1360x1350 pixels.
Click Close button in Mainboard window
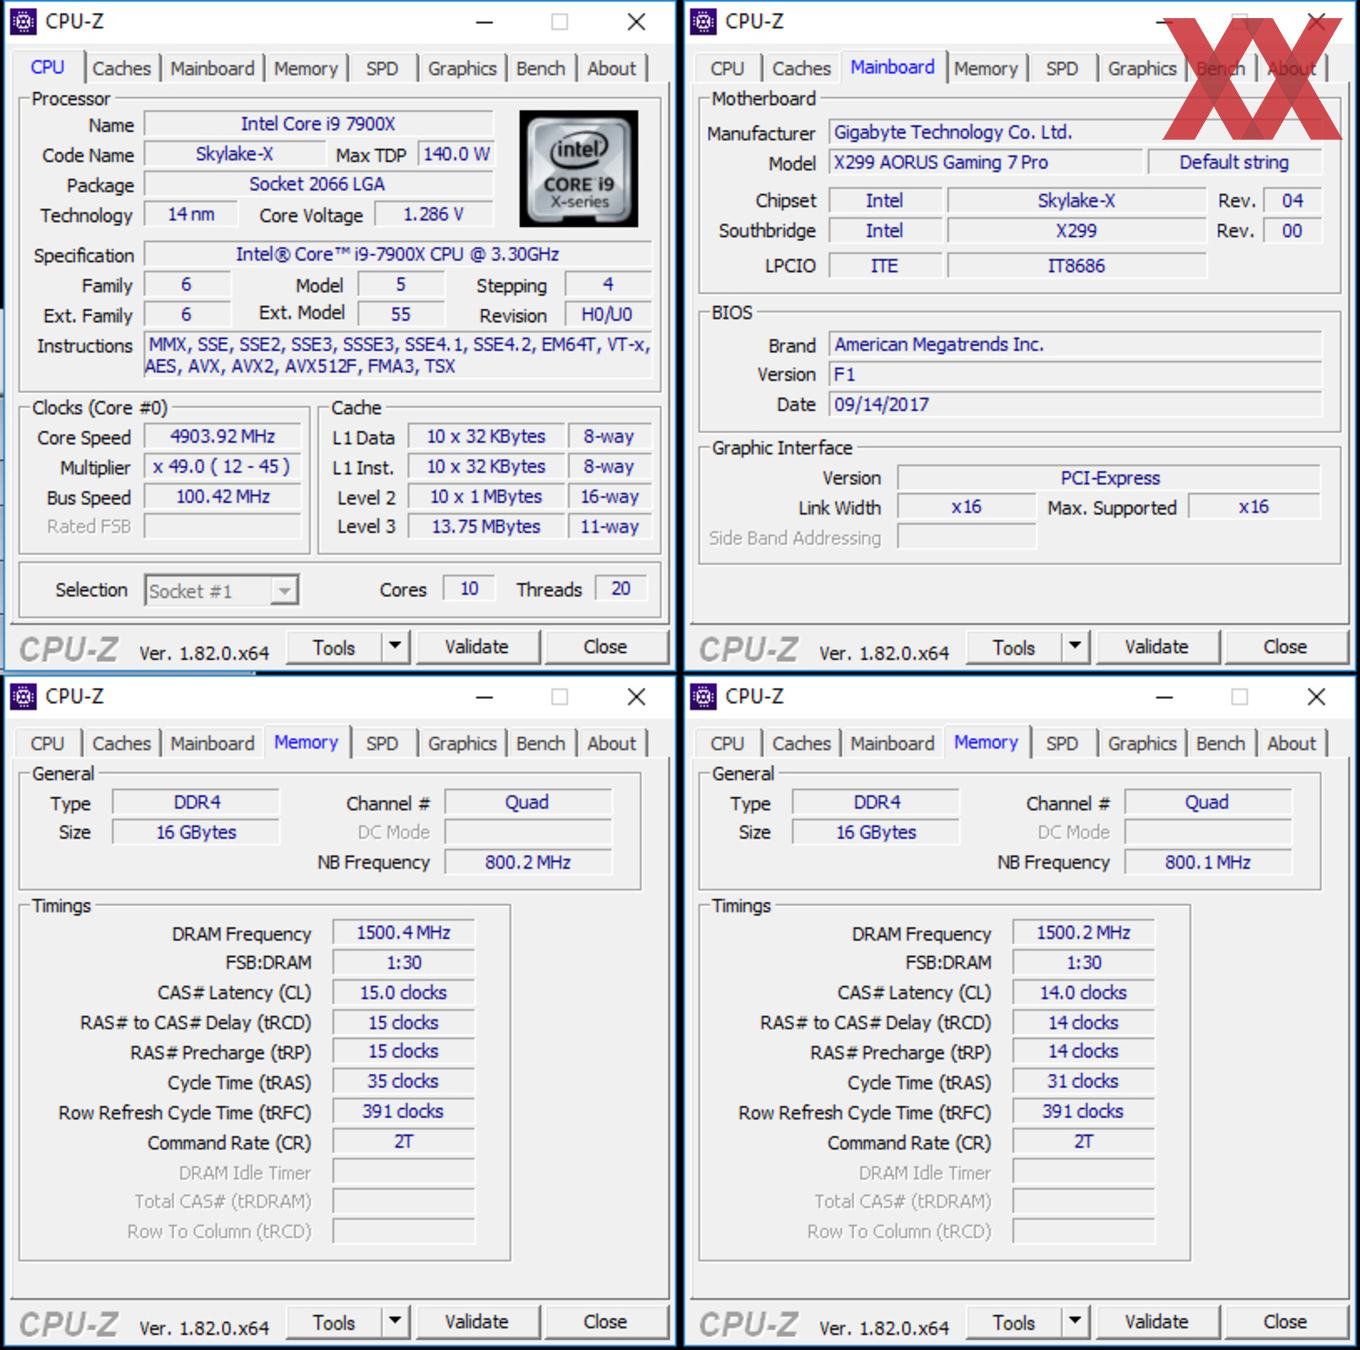[x=1285, y=647]
